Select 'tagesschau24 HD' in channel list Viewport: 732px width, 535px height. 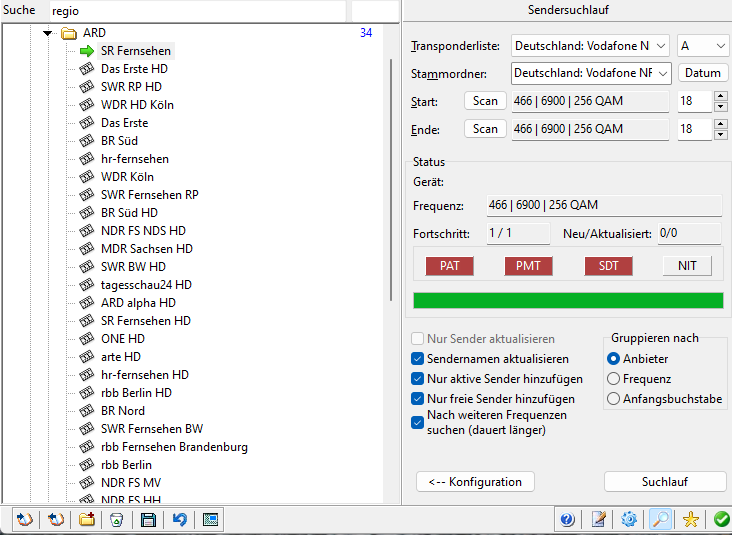(146, 285)
